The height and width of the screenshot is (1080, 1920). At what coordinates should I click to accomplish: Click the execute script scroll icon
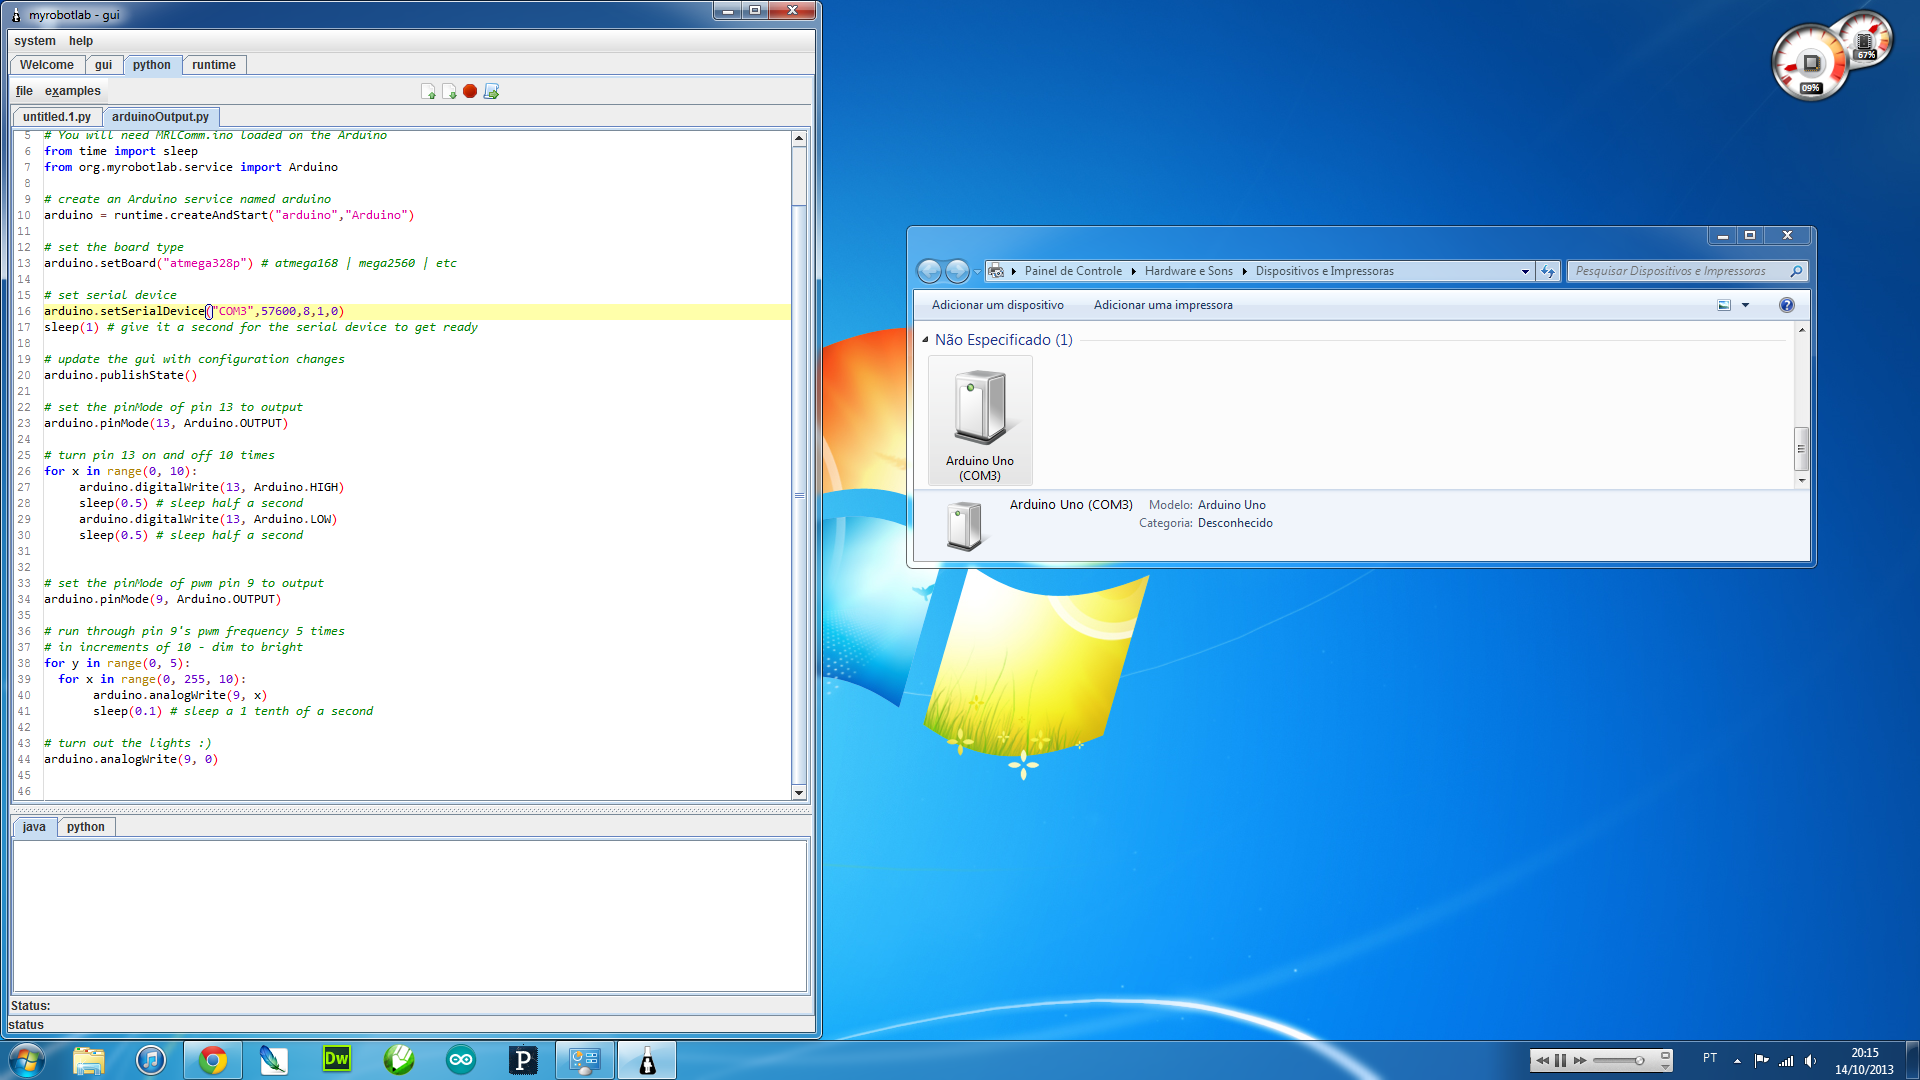click(x=491, y=91)
